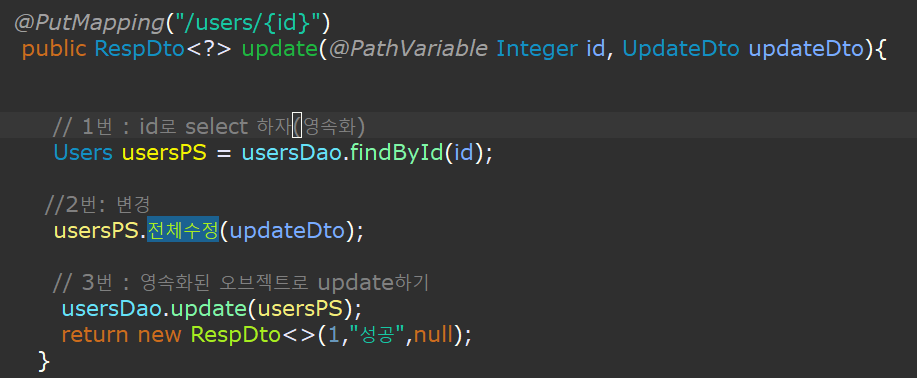
Task: Click updateDto argument in 전체수정 call
Action: 287,231
